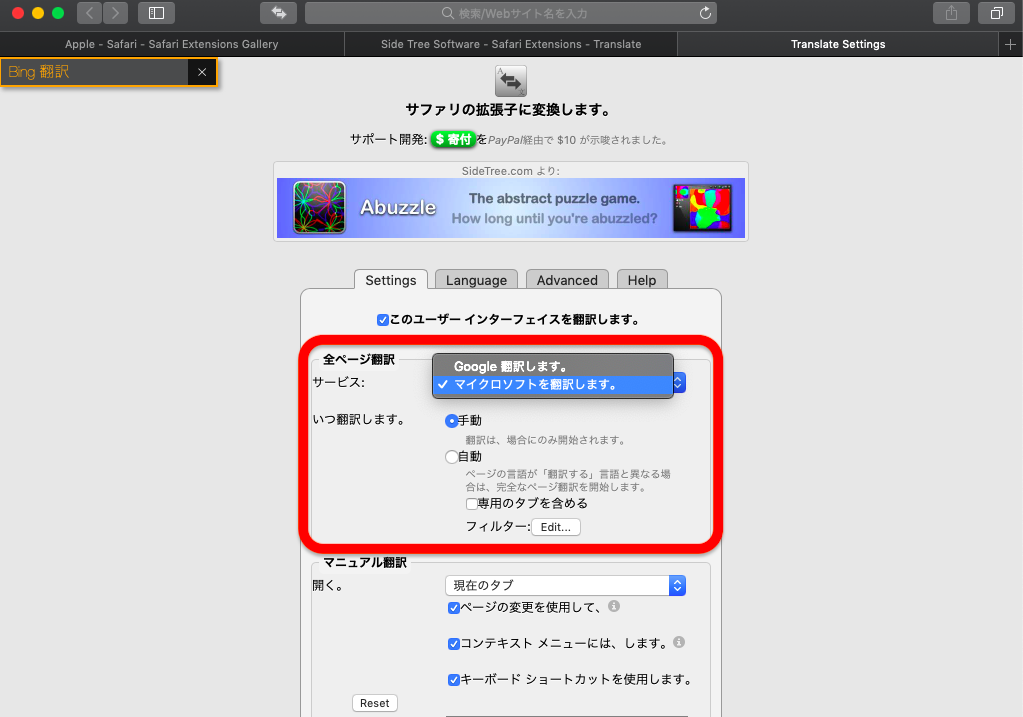Click the Bing 翻訳 label

click(x=38, y=72)
